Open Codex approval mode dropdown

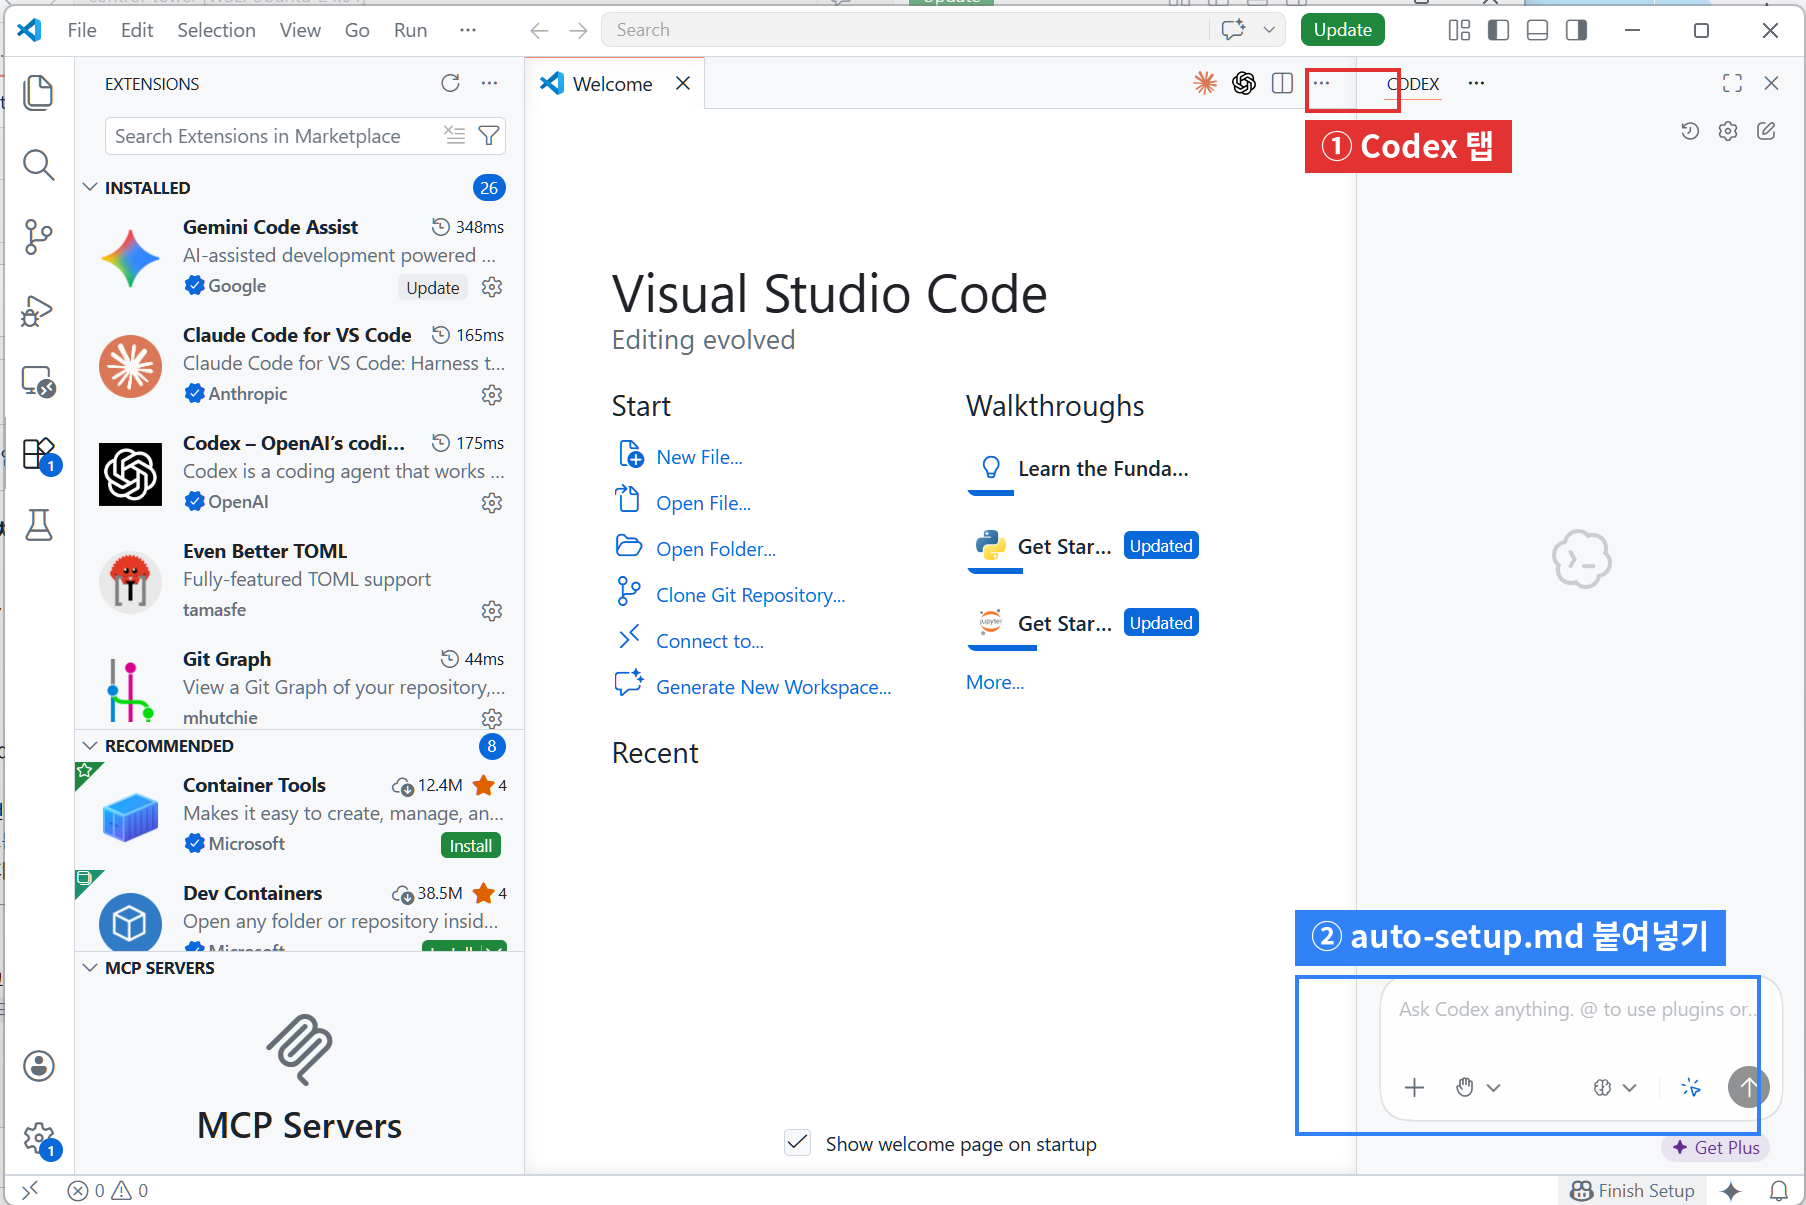[1478, 1087]
